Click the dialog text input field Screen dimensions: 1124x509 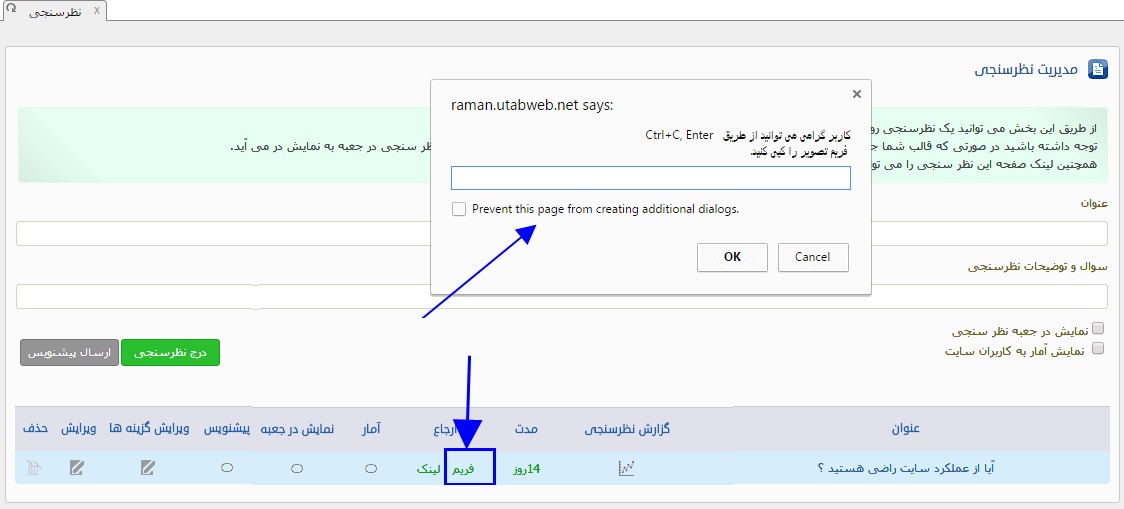(650, 178)
